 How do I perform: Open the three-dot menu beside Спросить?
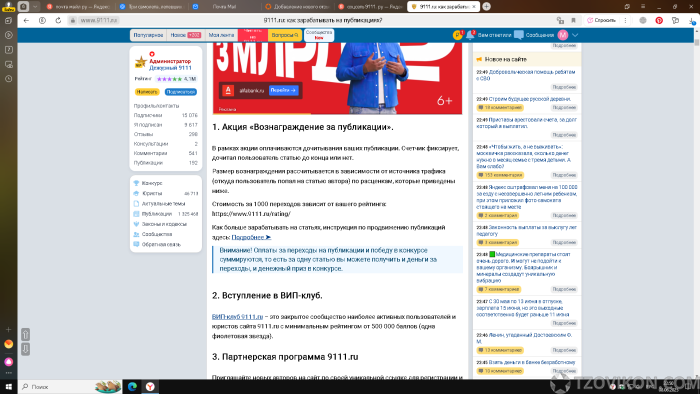[625, 21]
